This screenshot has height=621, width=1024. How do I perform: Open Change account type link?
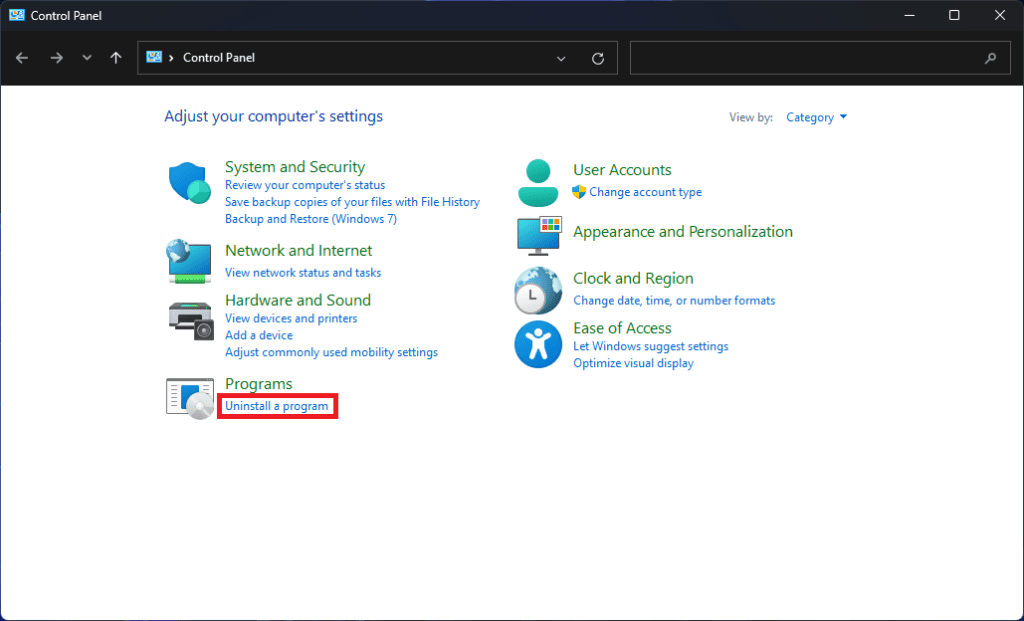coord(645,192)
